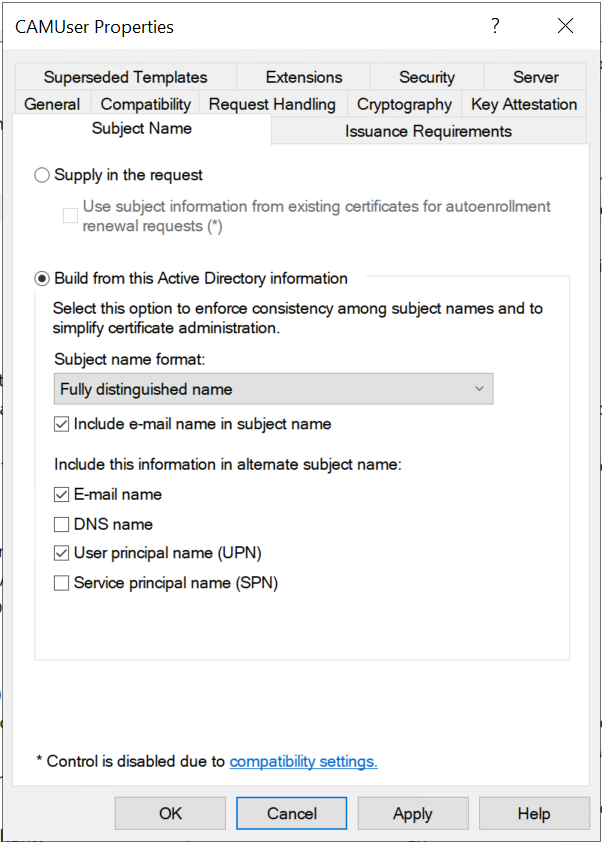Toggle Include e-mail name in subject name

pyautogui.click(x=62, y=424)
